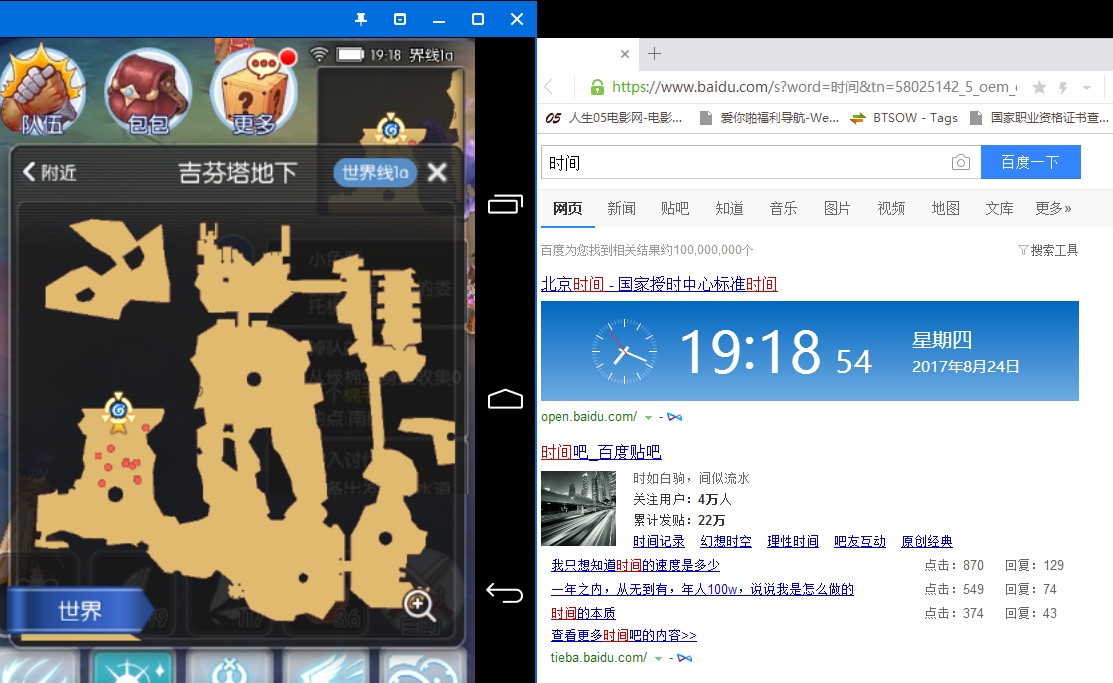Expand dropdown arrow beside tieba.baidu.com
The width and height of the screenshot is (1113, 683).
(x=658, y=658)
